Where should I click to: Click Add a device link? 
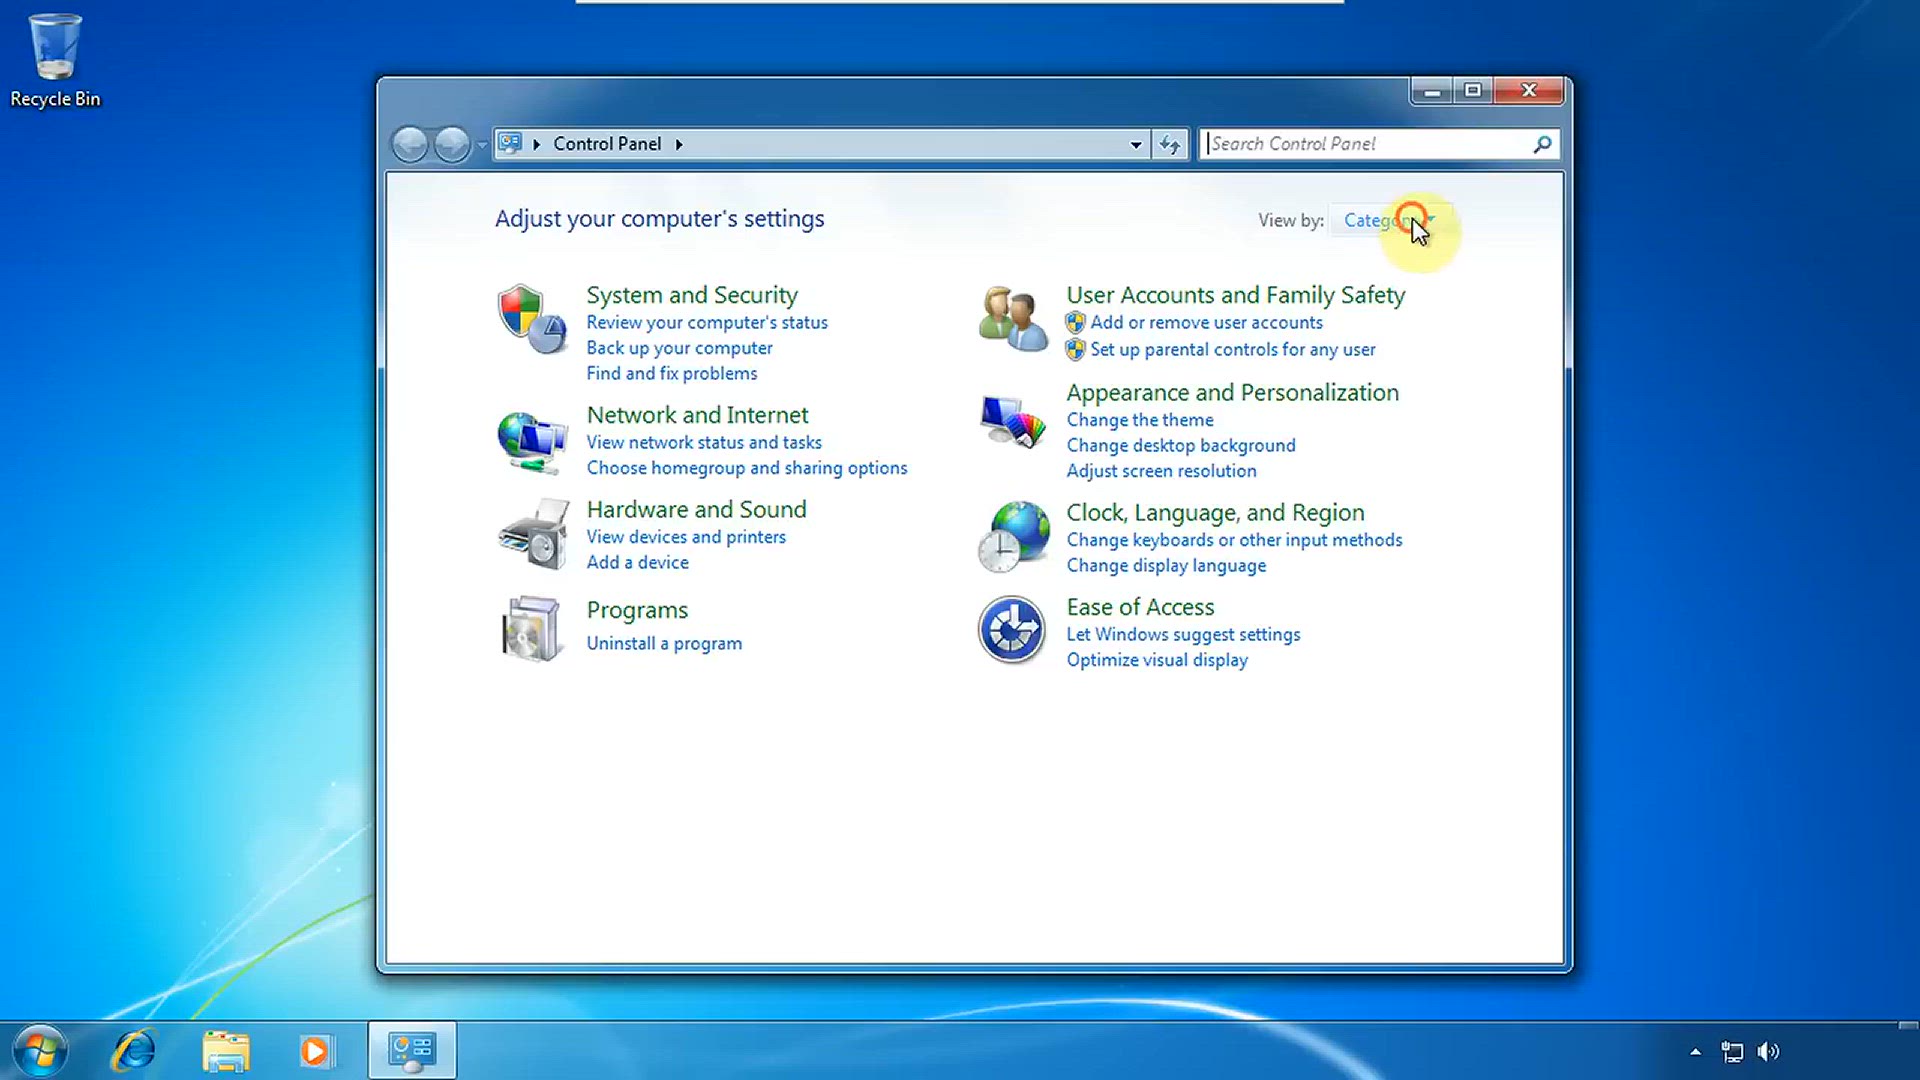637,562
